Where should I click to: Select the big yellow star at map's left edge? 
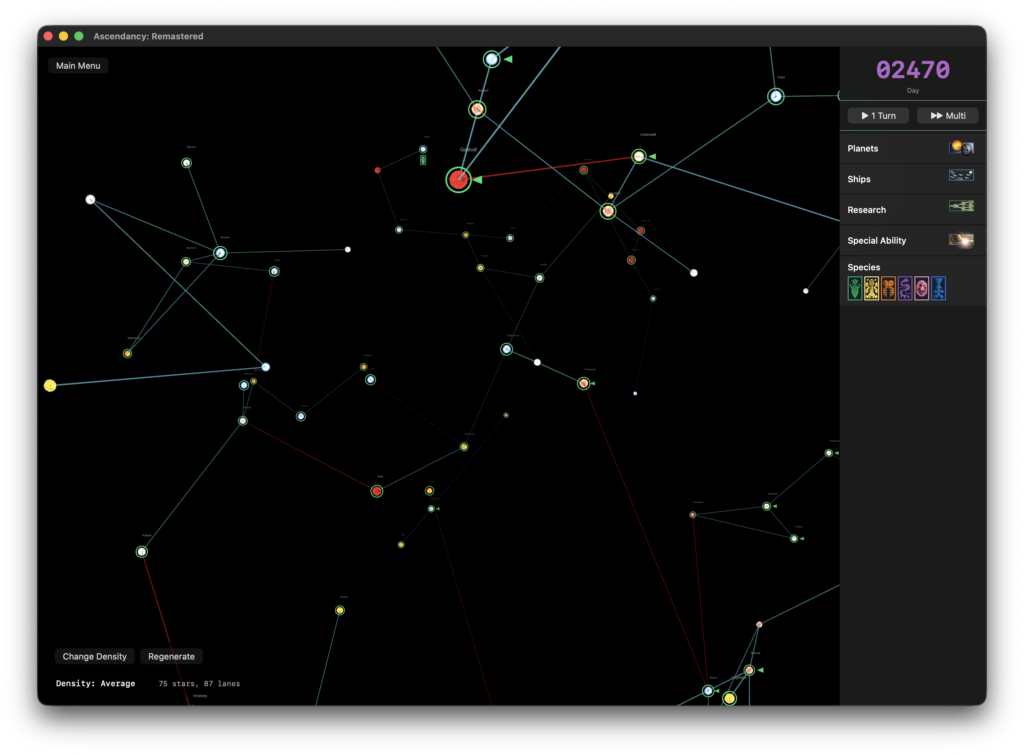(50, 385)
